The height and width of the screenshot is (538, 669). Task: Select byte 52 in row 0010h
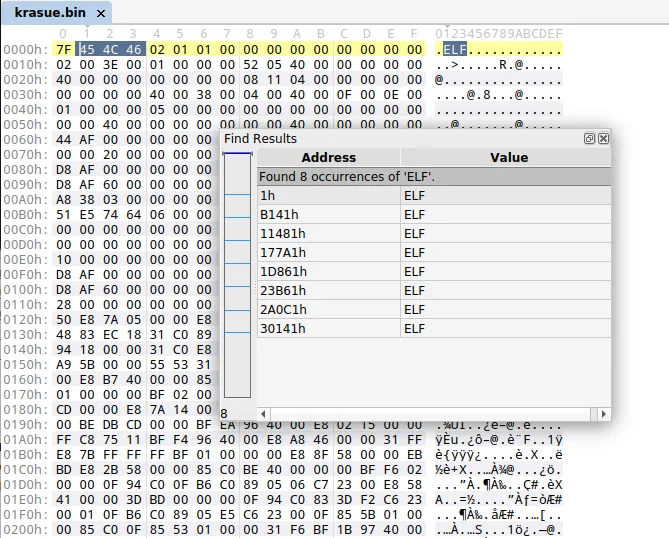click(x=251, y=65)
